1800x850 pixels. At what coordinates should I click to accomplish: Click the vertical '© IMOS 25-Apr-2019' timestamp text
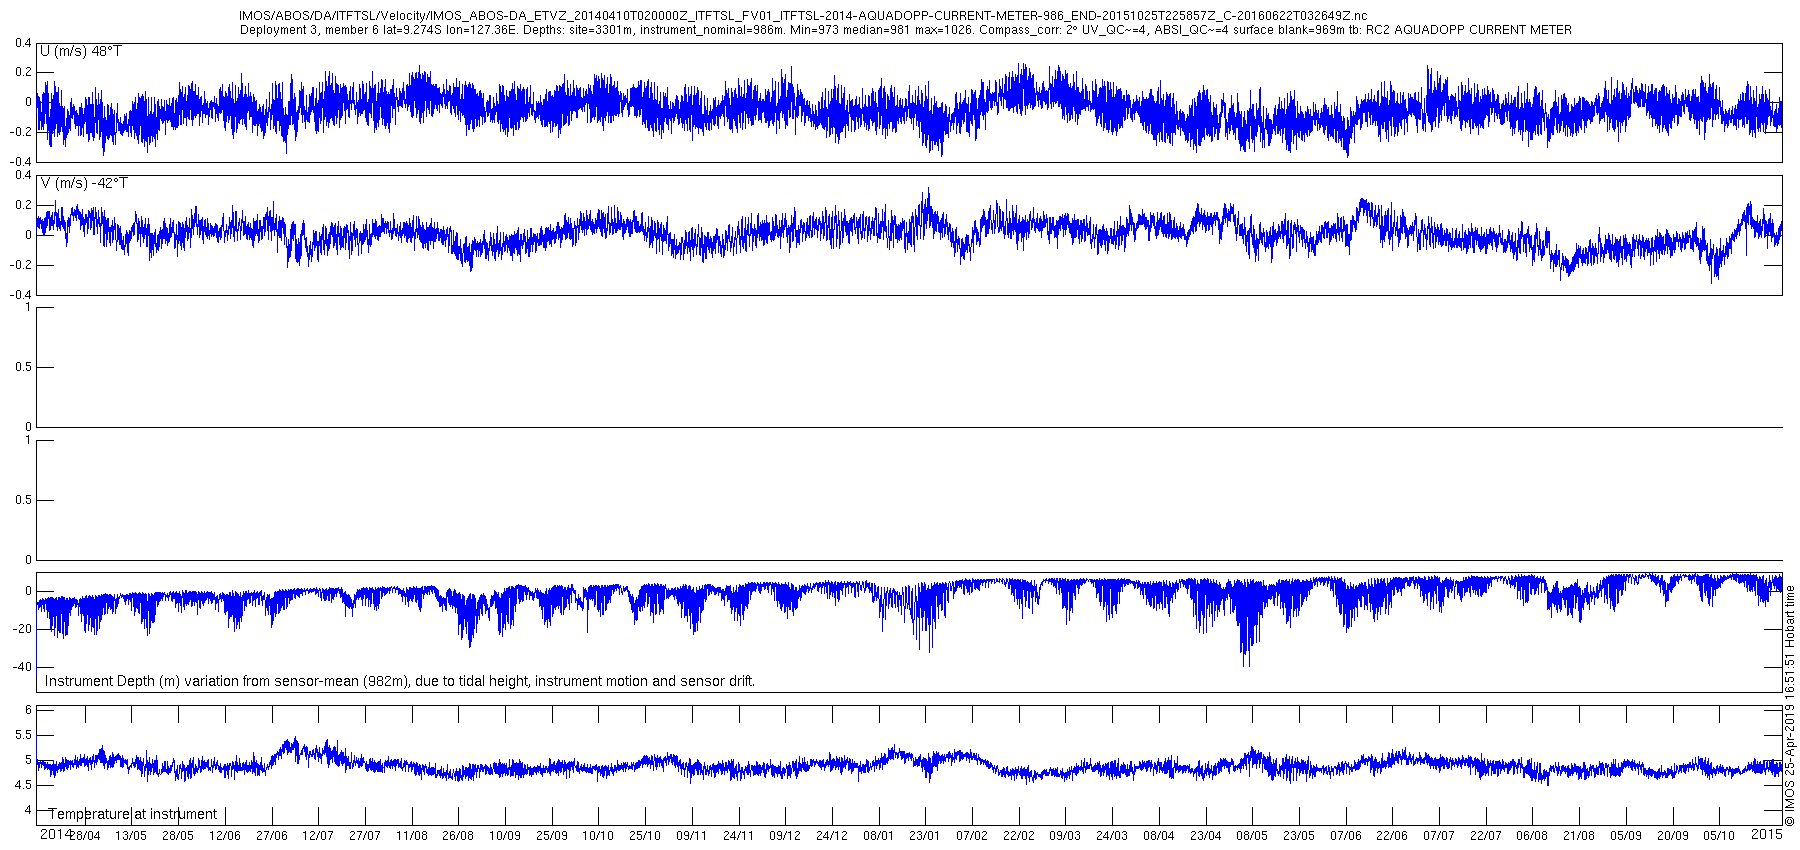coord(1790,705)
